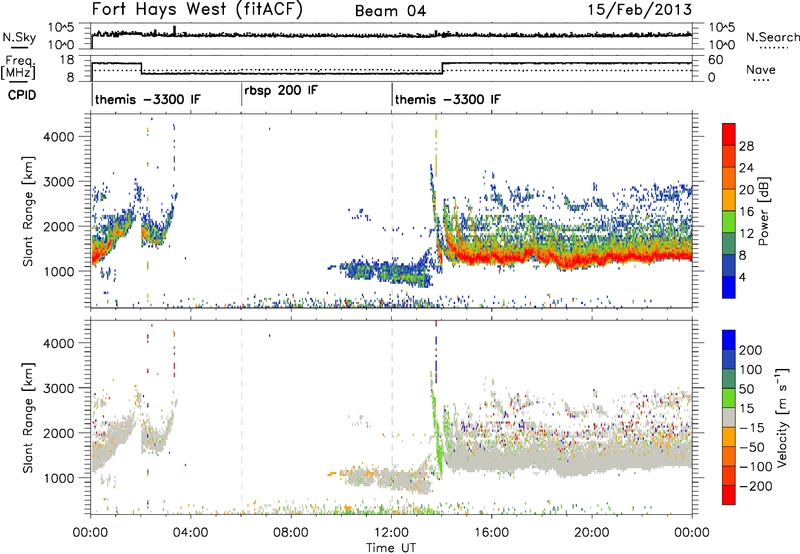Click the '08:00' time tick label
The image size is (800, 554).
[291, 533]
